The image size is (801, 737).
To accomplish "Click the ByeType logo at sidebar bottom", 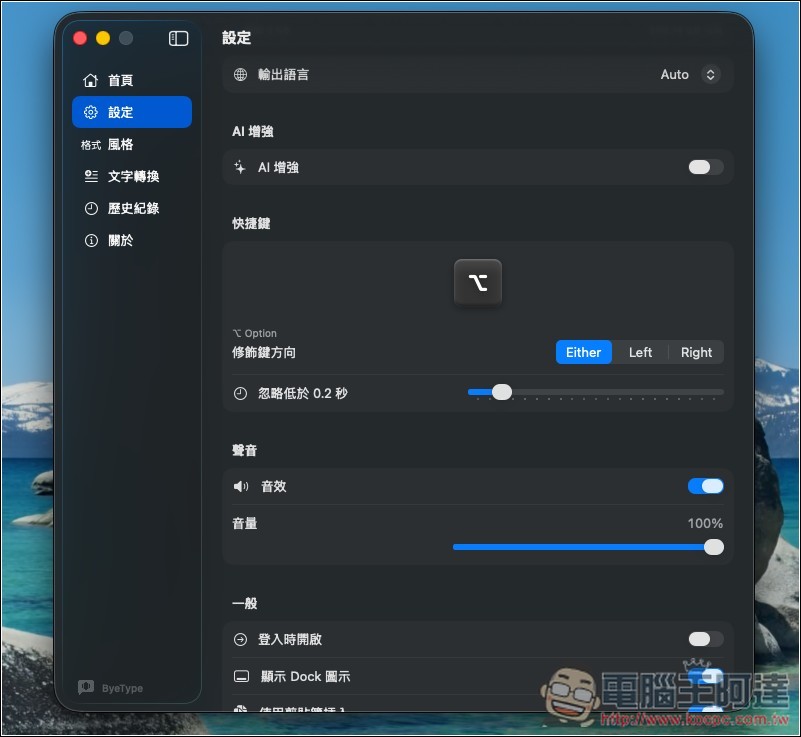I will (88, 687).
